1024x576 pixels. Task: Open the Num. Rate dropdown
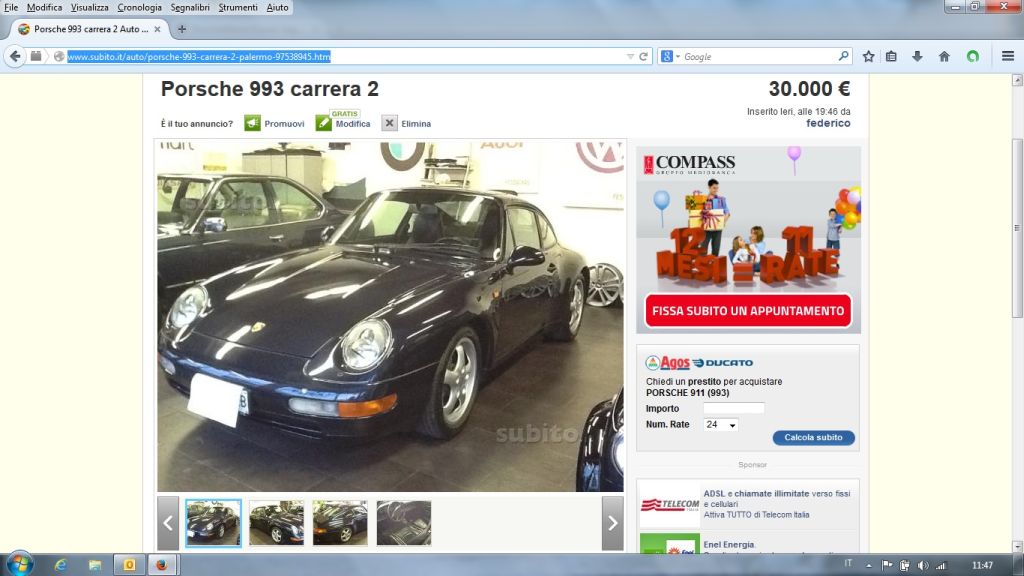pos(721,424)
